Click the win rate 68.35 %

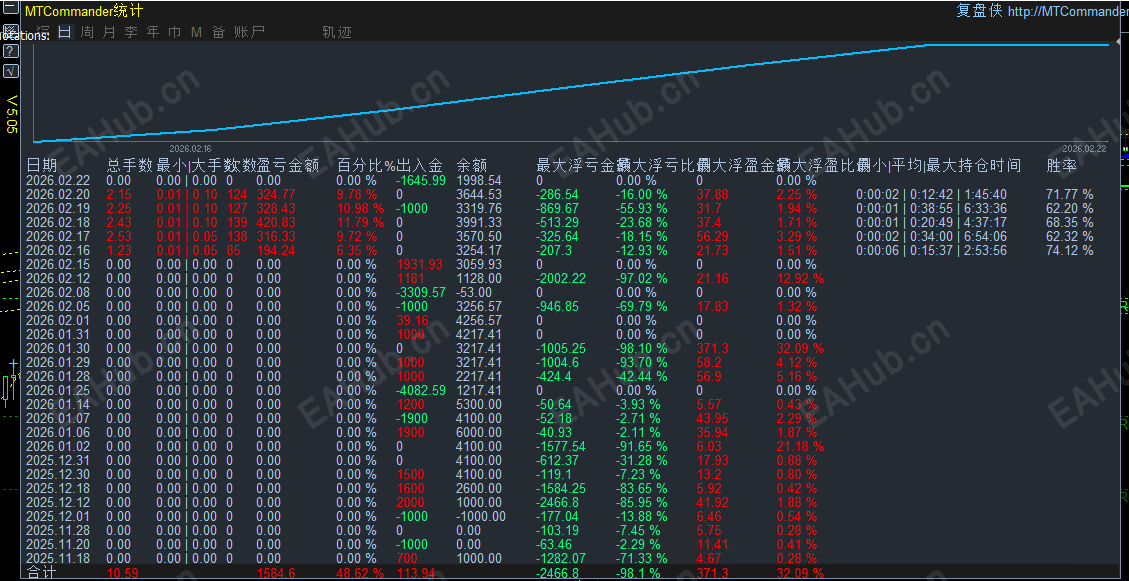[1069, 222]
